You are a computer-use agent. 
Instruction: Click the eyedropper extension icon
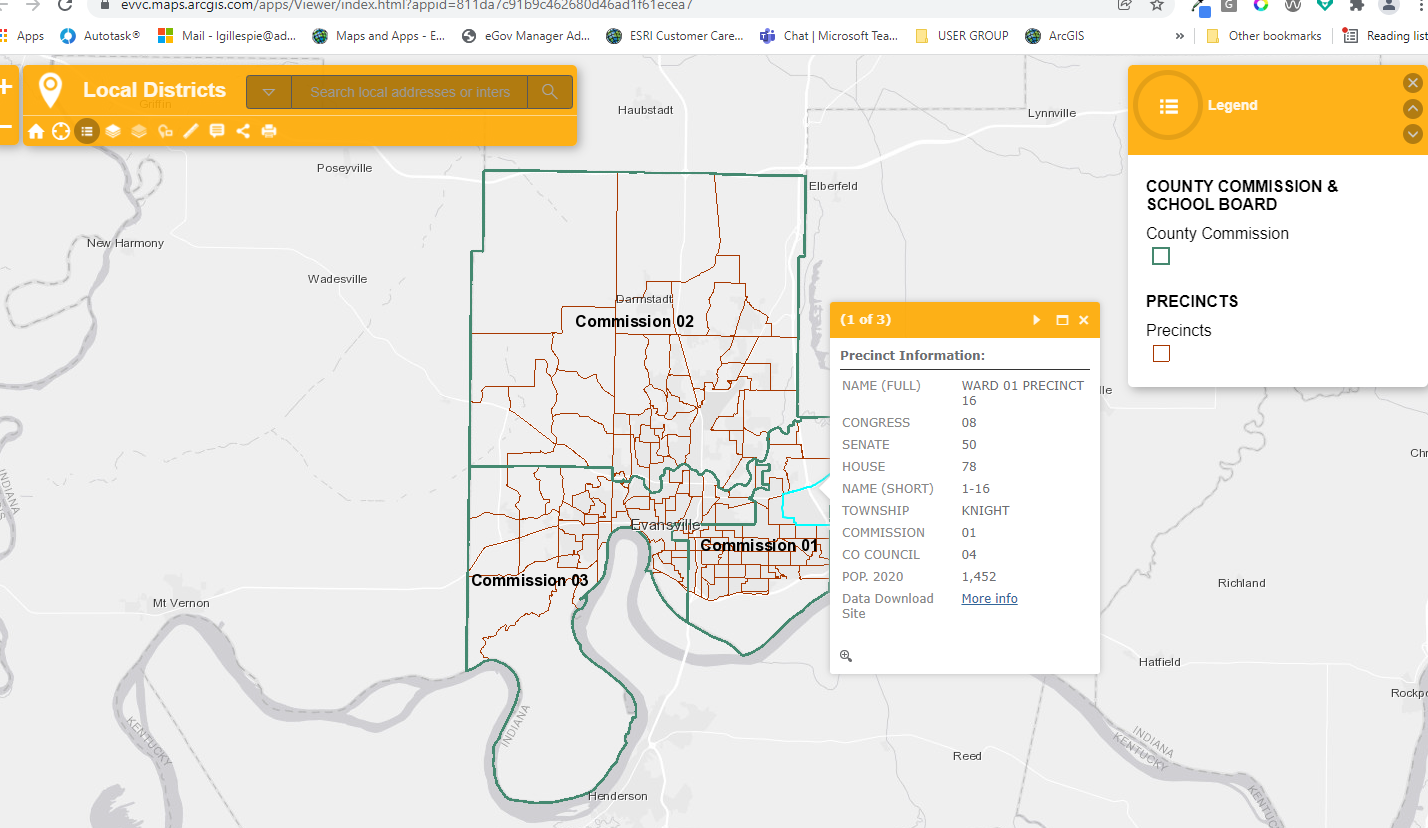tap(1199, 6)
